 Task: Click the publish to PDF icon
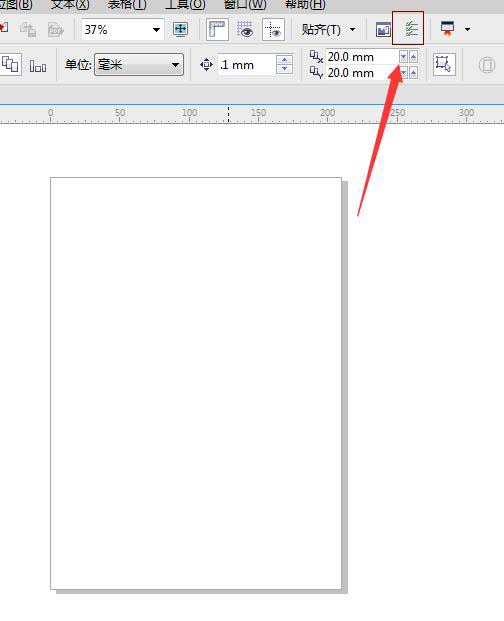point(55,30)
